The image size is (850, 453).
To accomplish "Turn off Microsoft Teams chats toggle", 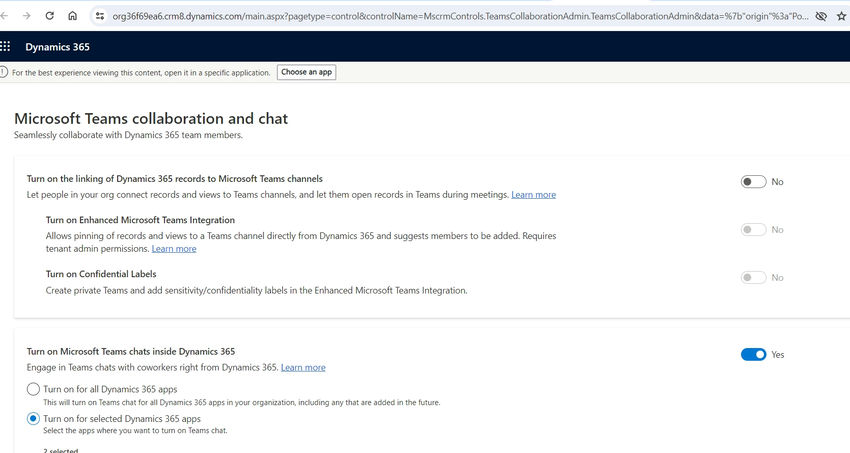I will pos(753,354).
